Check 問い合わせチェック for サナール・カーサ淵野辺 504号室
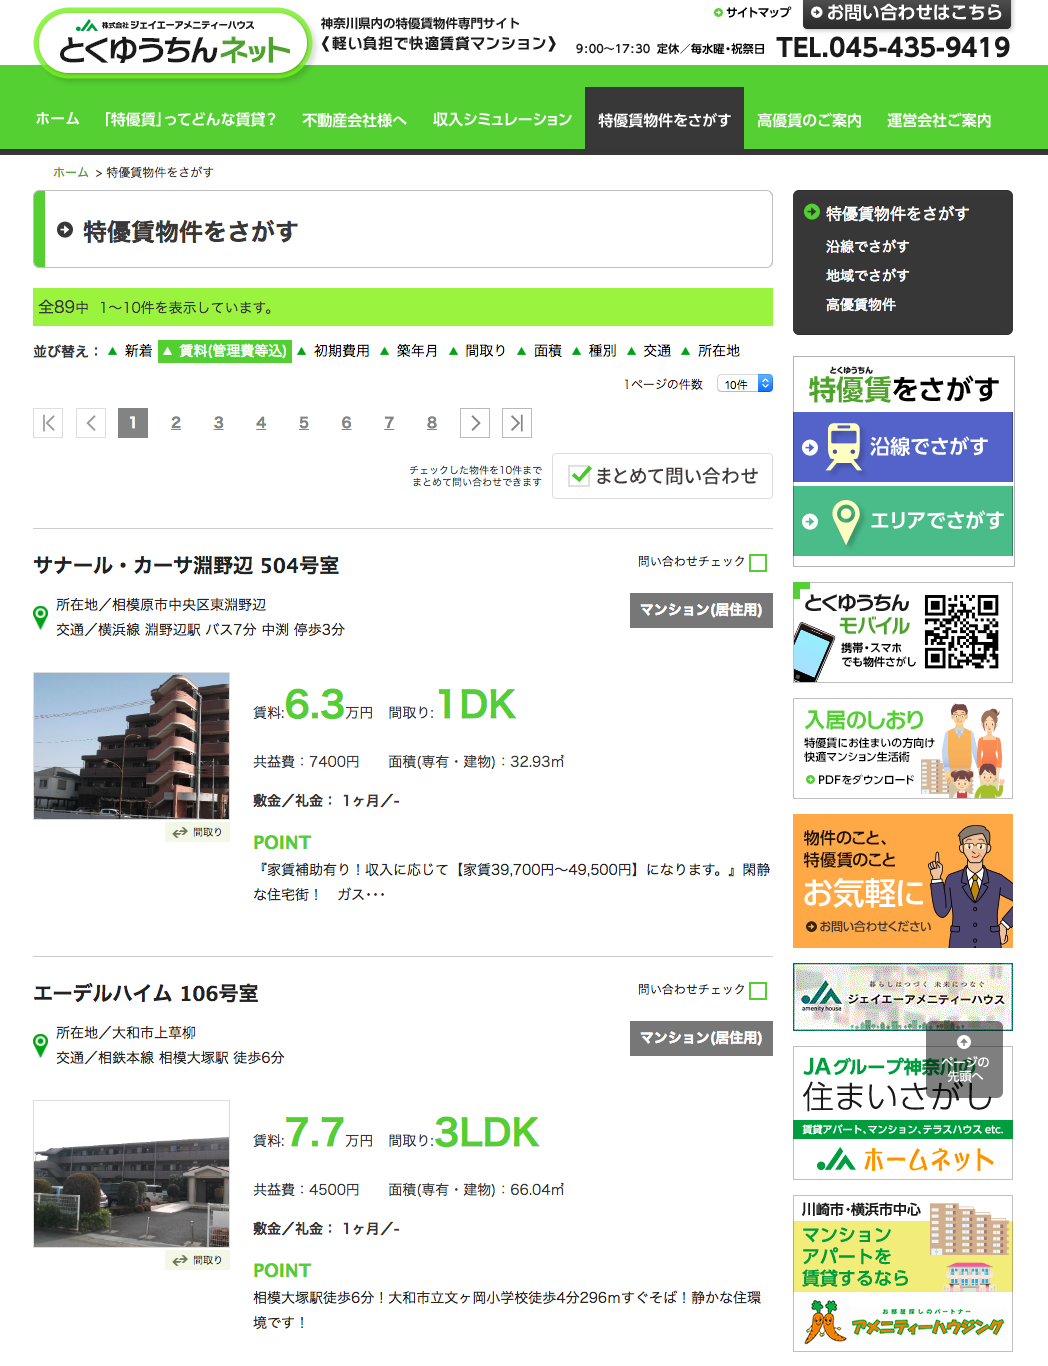Screen dimensions: 1048x1366 pyautogui.click(x=759, y=562)
